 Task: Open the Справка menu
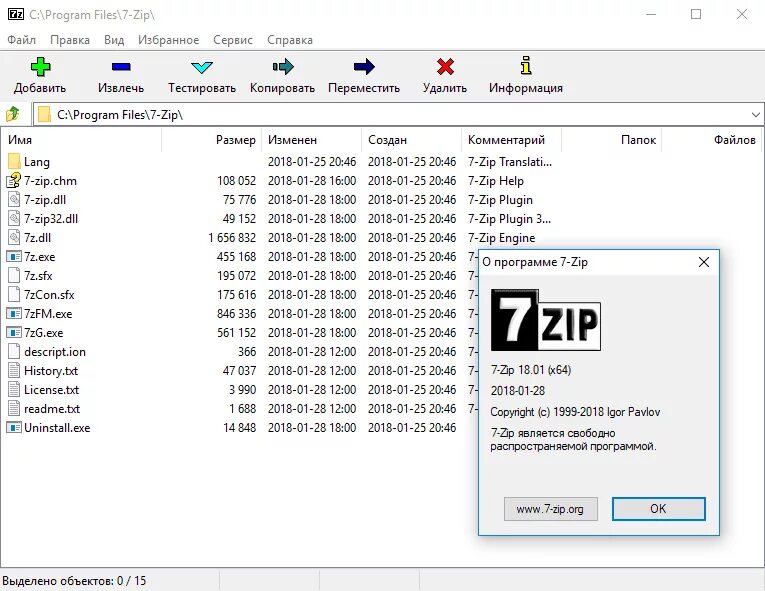[290, 40]
